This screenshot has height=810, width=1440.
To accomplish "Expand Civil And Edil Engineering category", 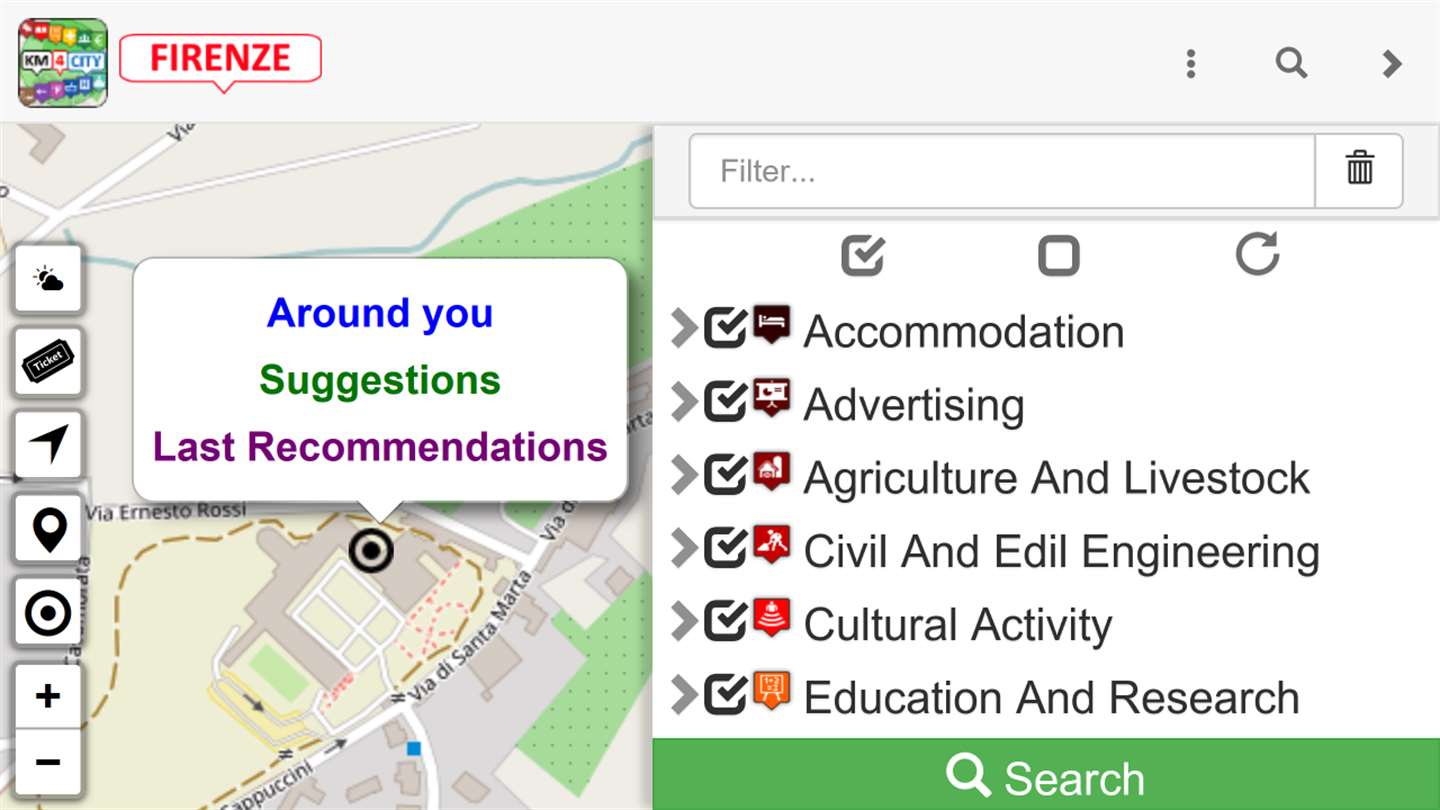I will click(x=684, y=548).
